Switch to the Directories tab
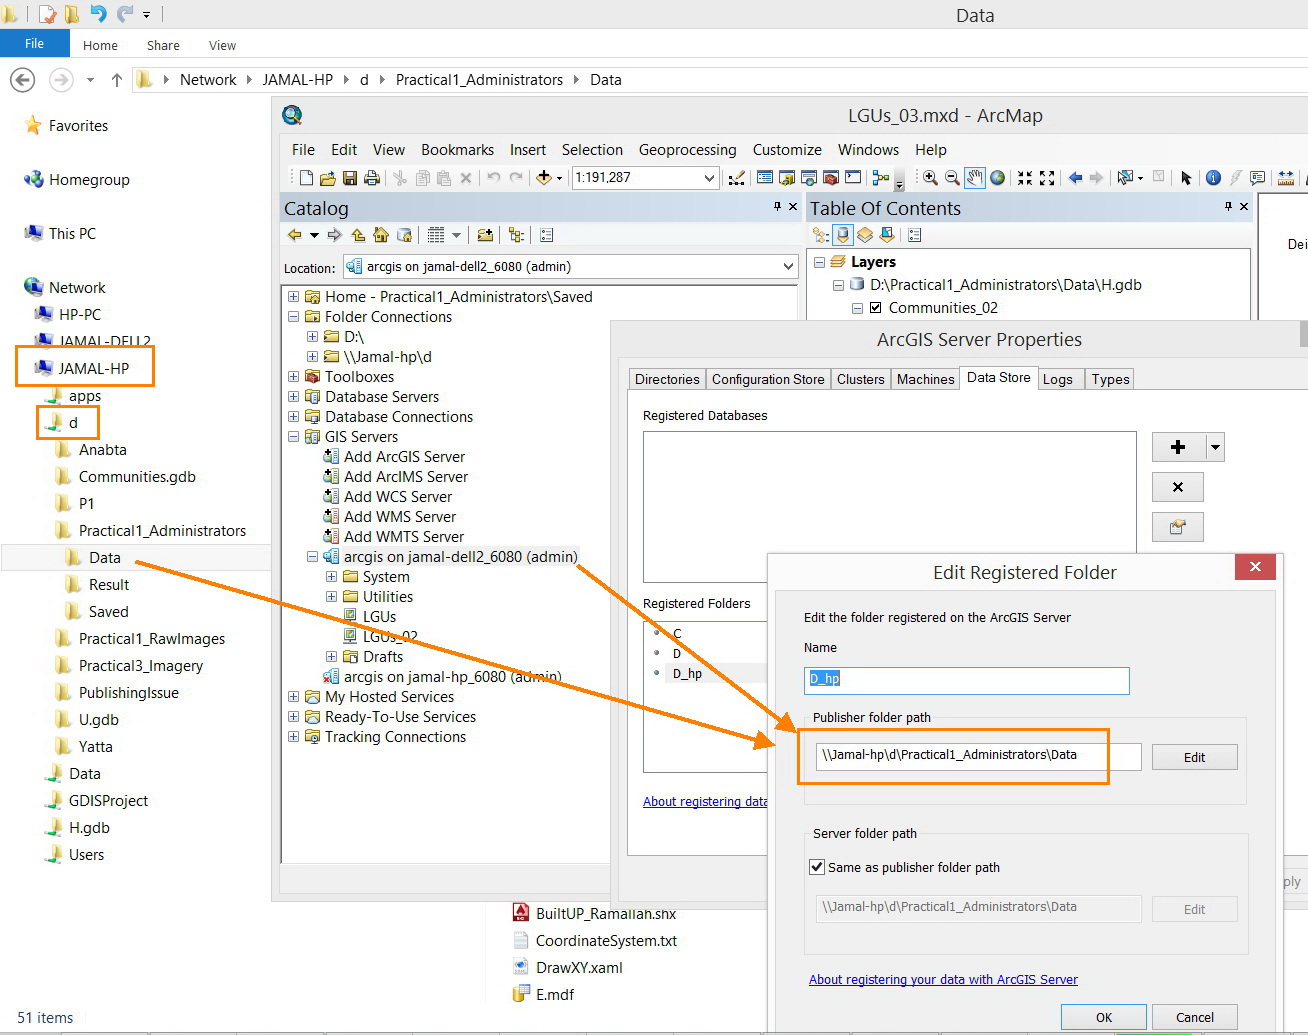Image resolution: width=1308 pixels, height=1035 pixels. pos(667,379)
